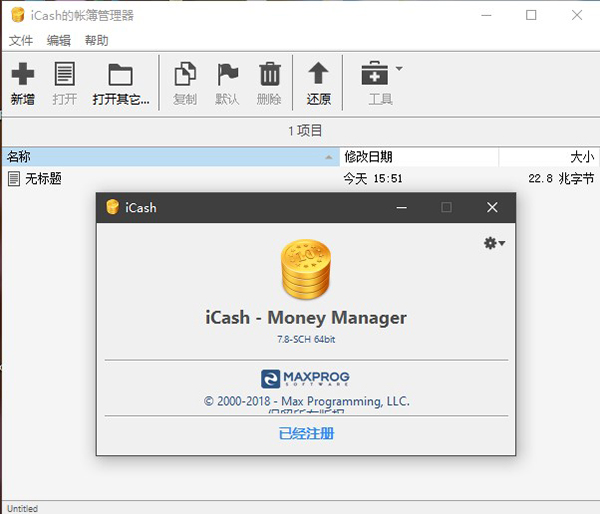Click the 7.8-SCH 64bit version text
Viewport: 600px width, 514px height.
click(x=306, y=339)
